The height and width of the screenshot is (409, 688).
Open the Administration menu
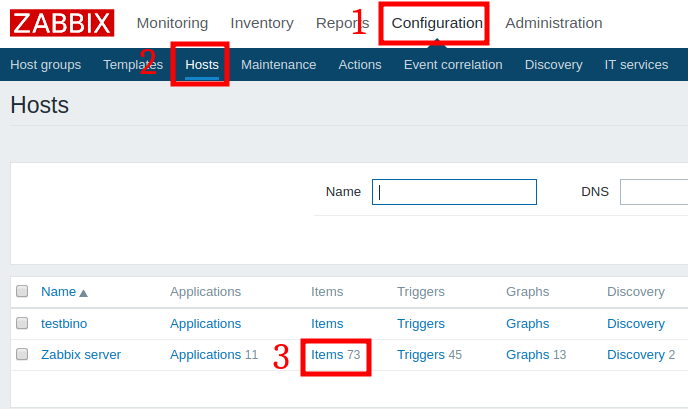pyautogui.click(x=554, y=23)
